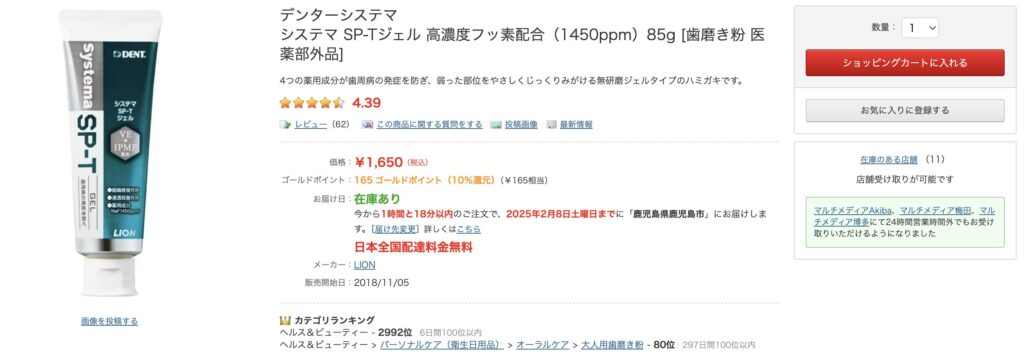Add the item to the shopping cart
1024x361 pixels.
tap(904, 63)
